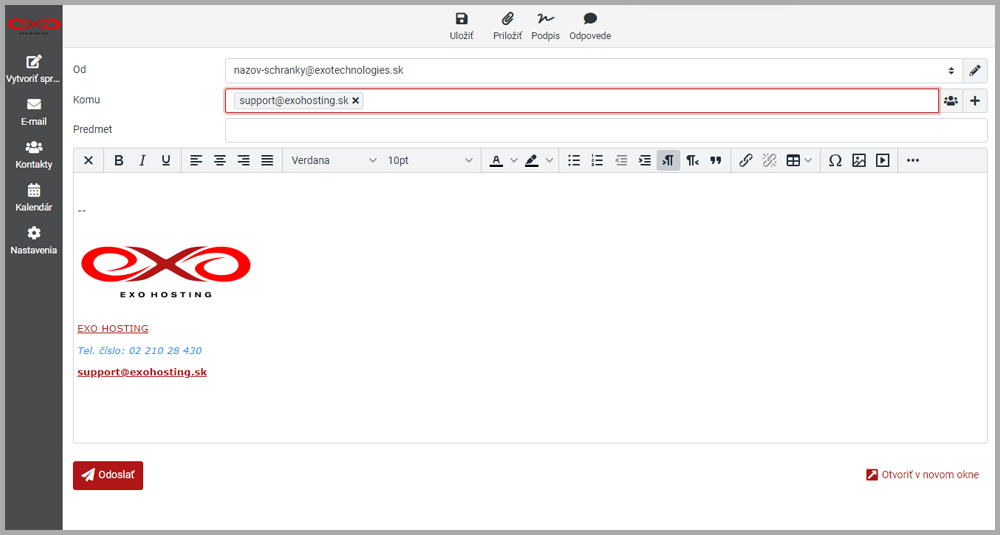Image resolution: width=1000 pixels, height=535 pixels.
Task: Open Kalendár from the sidebar
Action: tap(34, 197)
